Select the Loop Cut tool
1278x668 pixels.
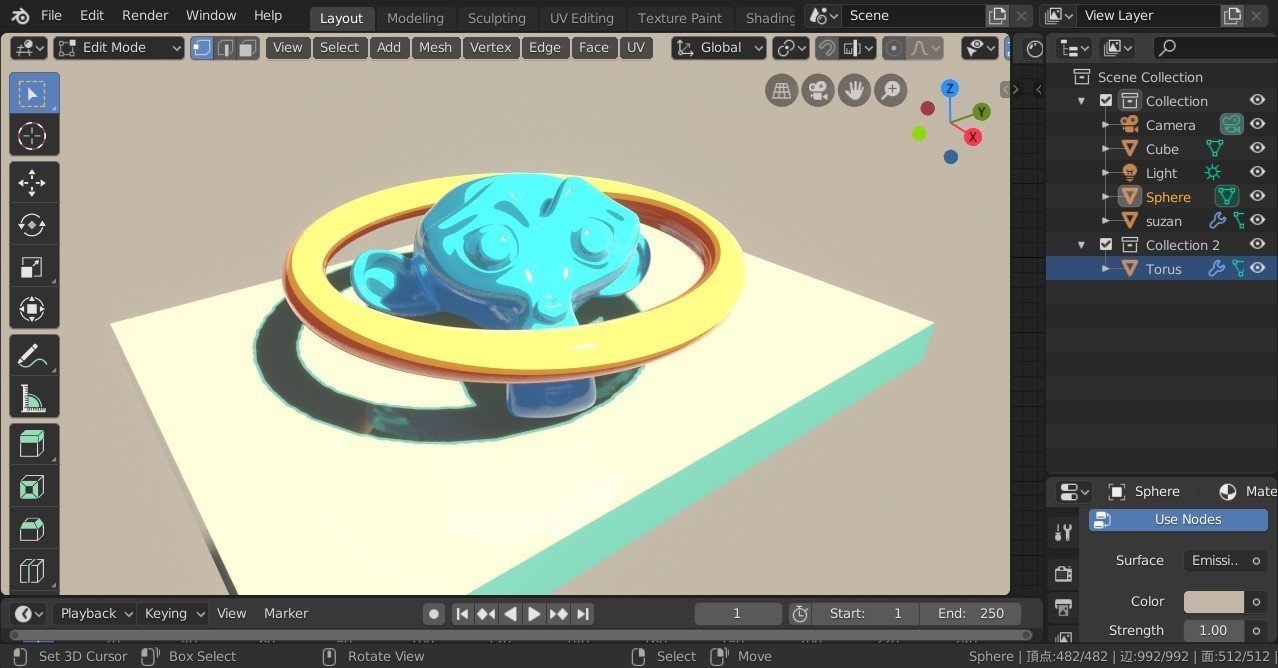click(x=34, y=570)
